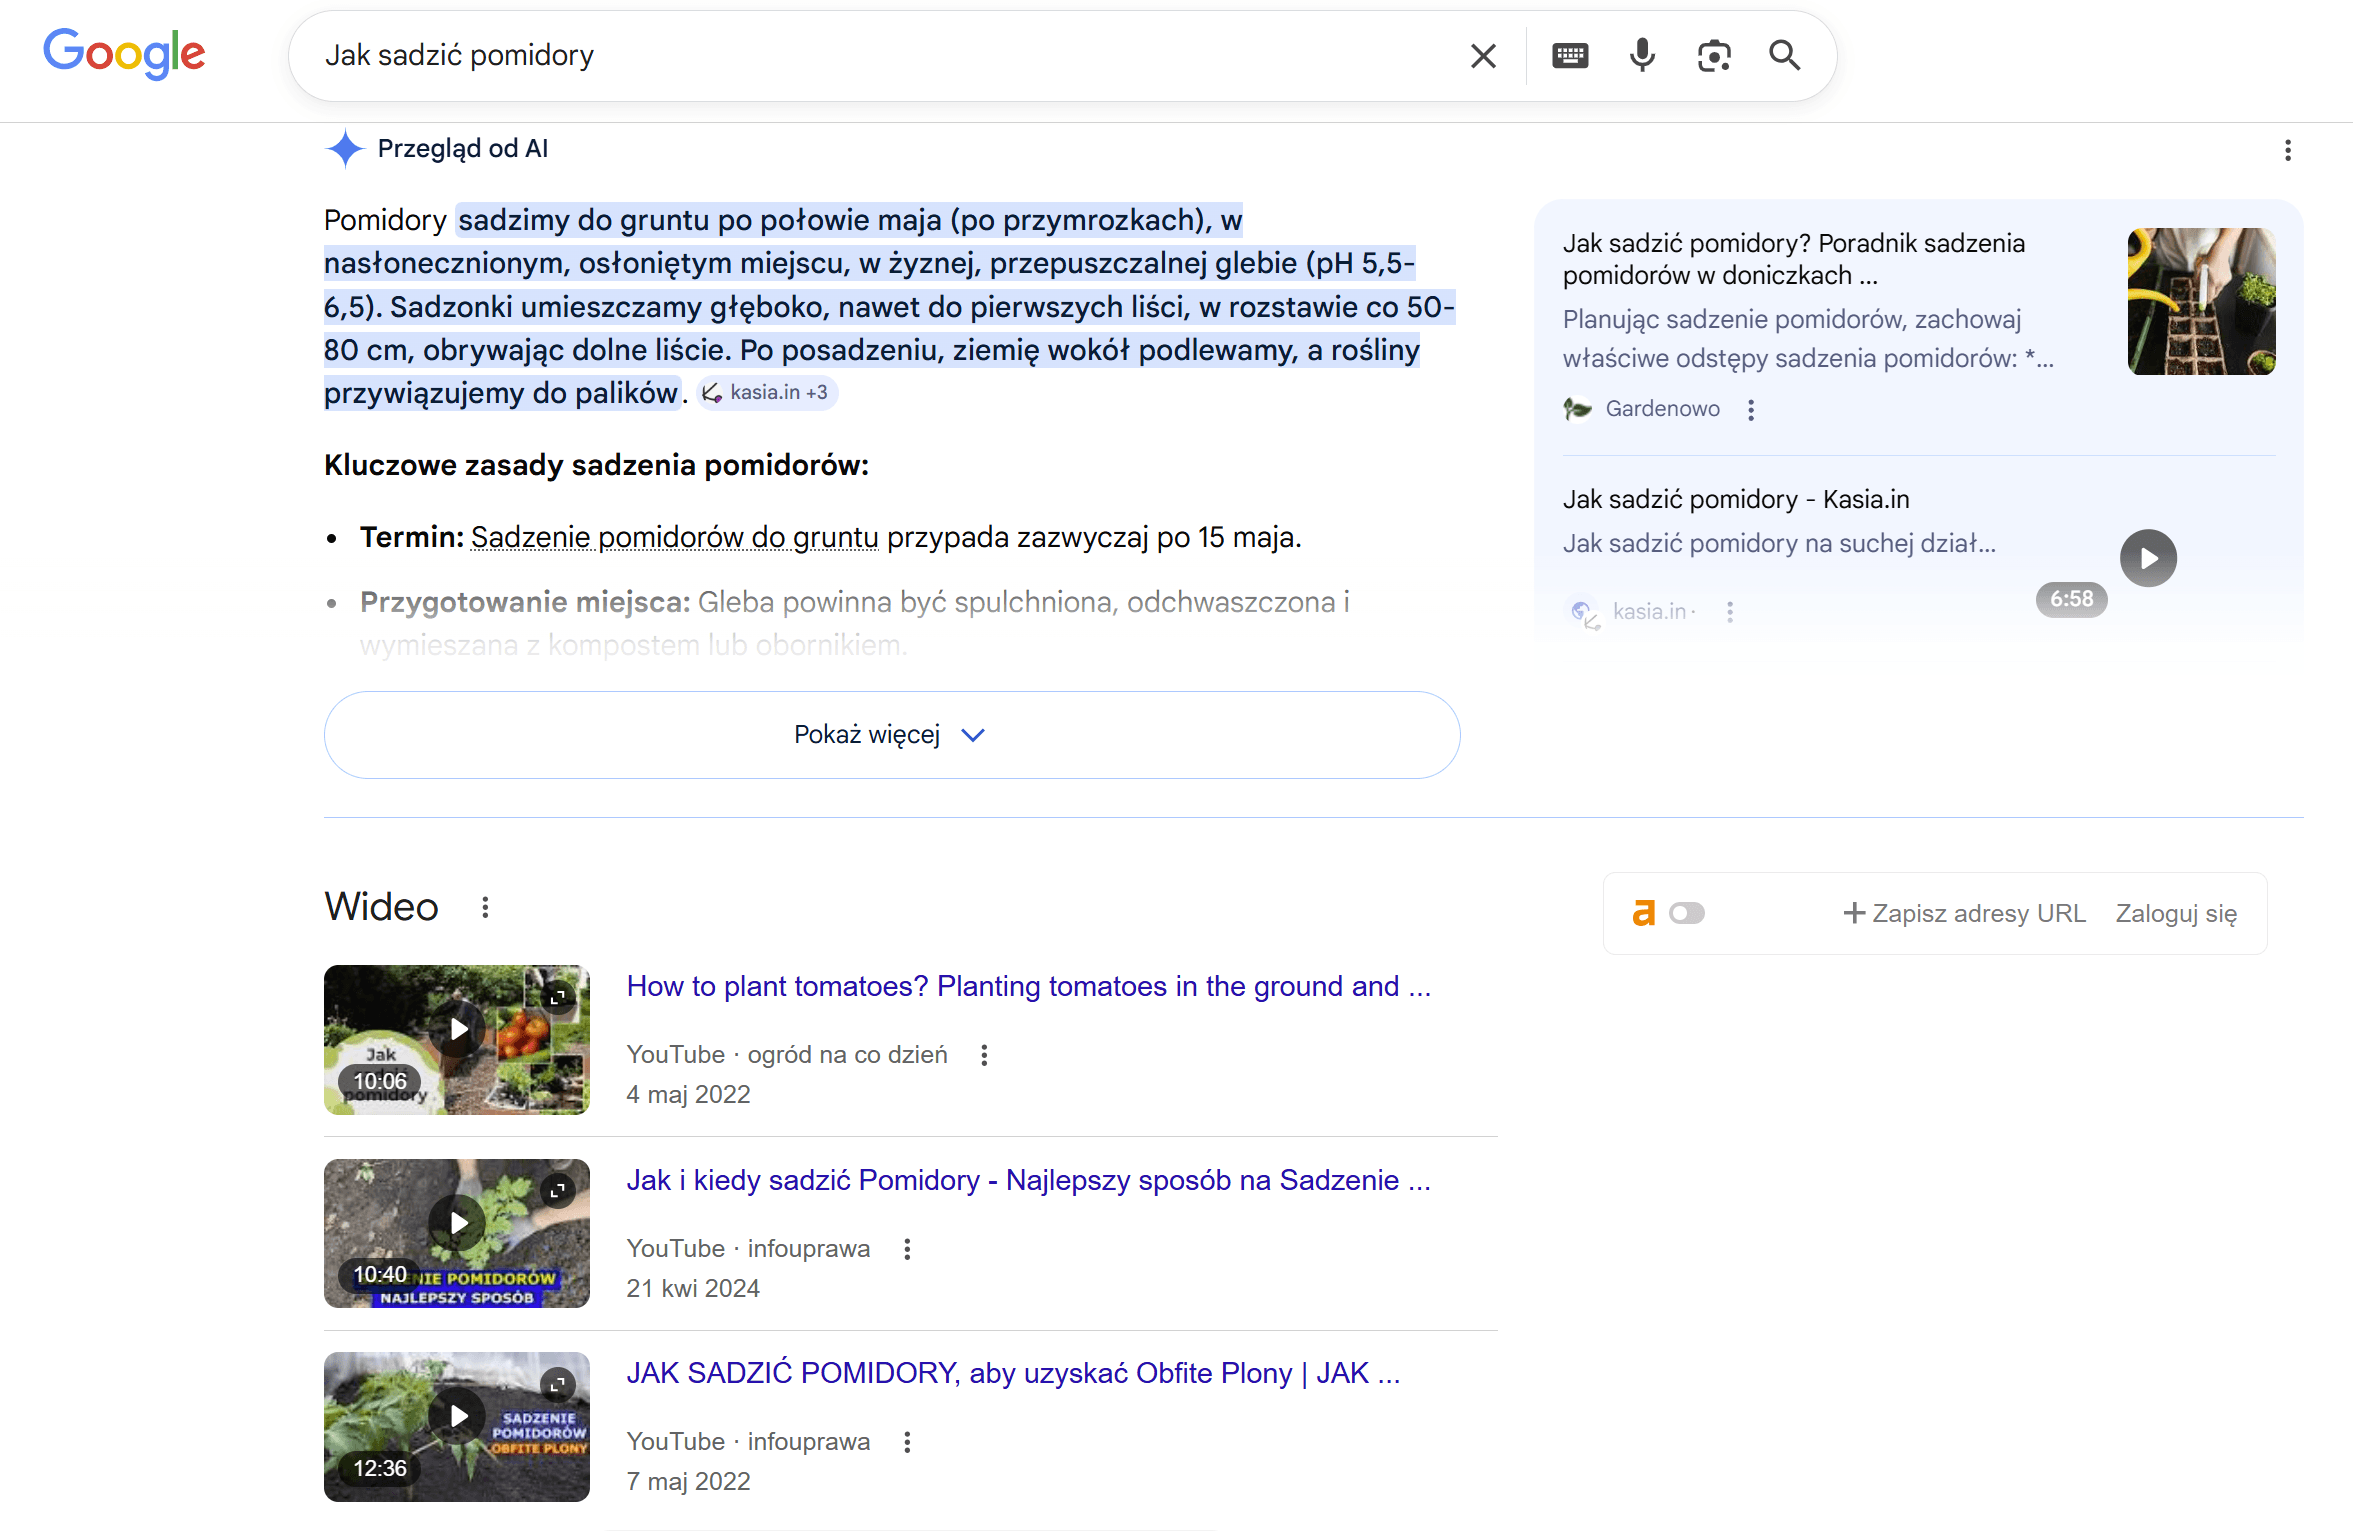Screen dimensions: 2353x1531
Task: Toggle the orange 'a' extension switch
Action: point(1687,913)
